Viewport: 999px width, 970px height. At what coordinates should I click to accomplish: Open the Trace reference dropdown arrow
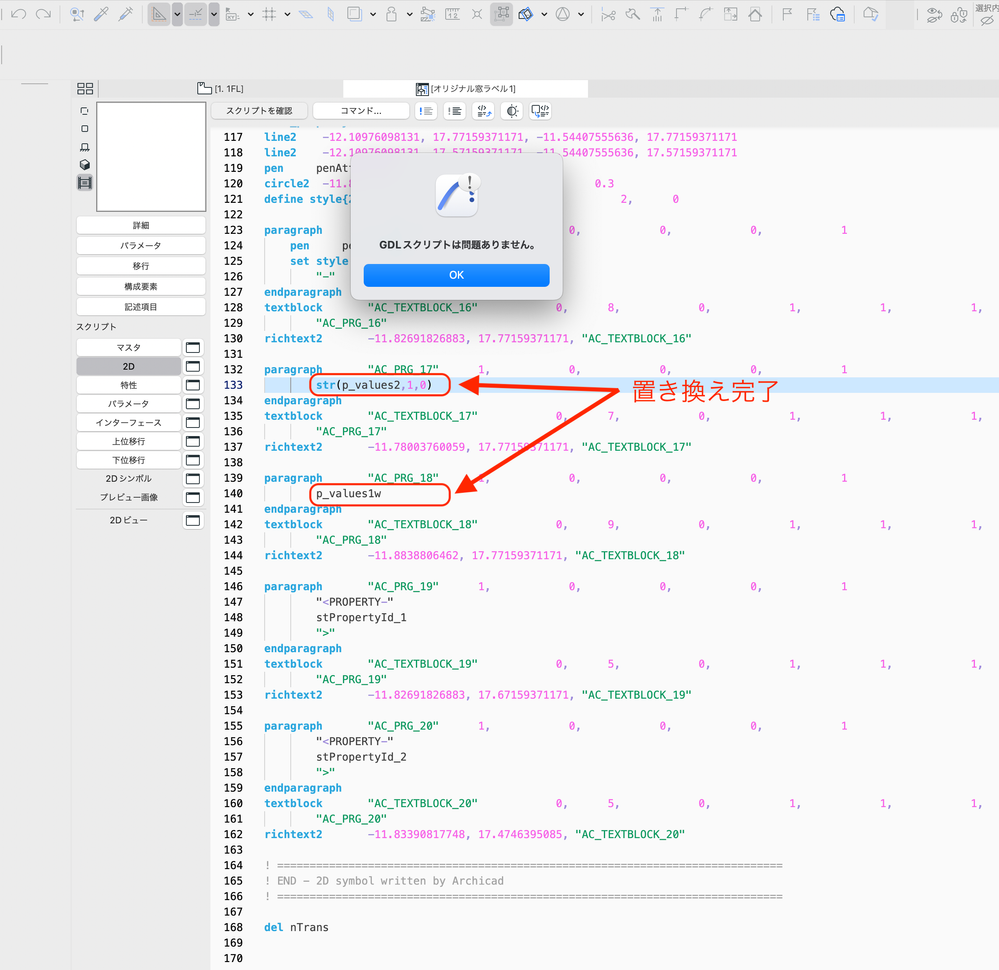click(373, 14)
